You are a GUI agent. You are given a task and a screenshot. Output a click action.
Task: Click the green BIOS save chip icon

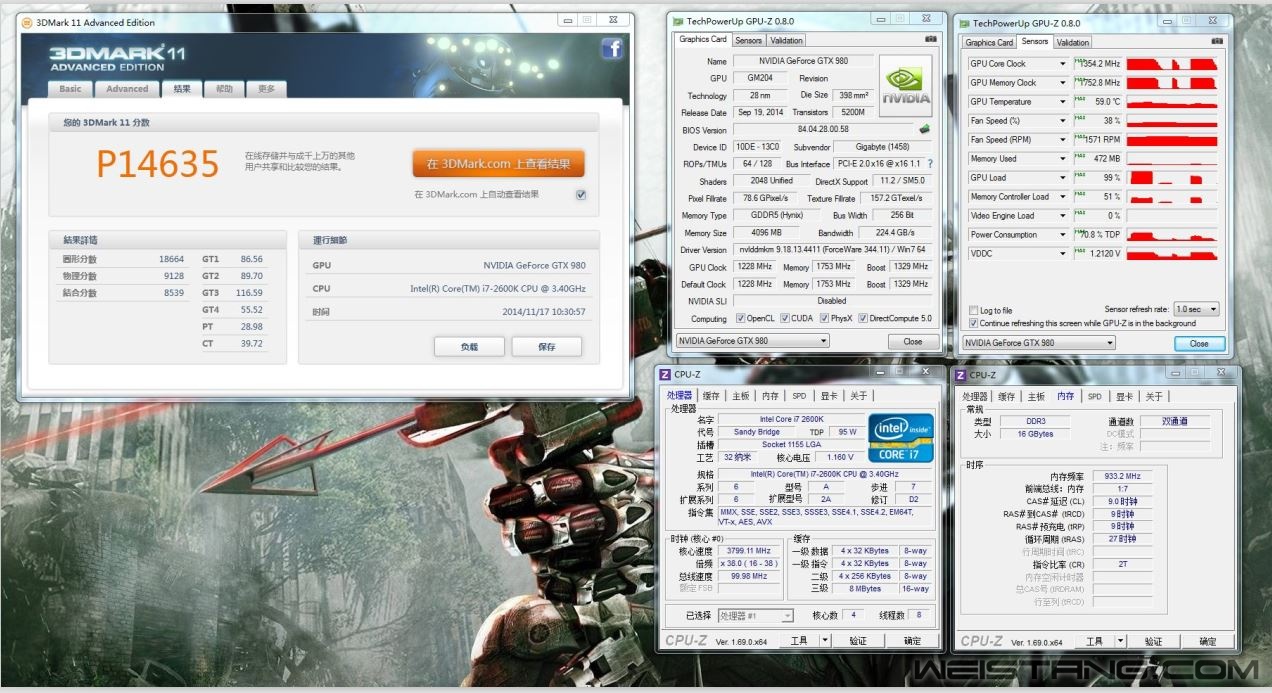coord(925,129)
